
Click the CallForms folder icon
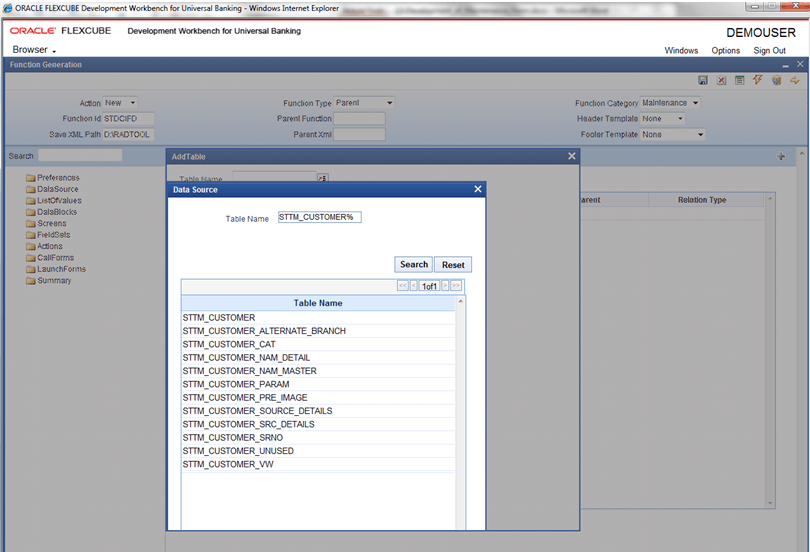[x=30, y=258]
